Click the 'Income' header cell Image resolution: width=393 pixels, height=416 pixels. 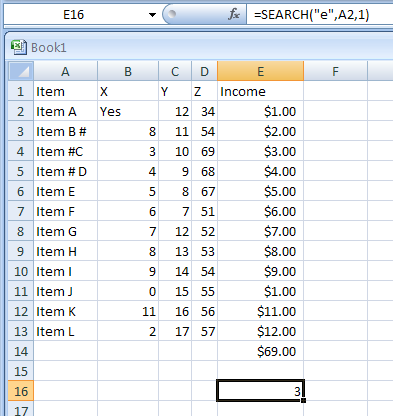(260, 91)
